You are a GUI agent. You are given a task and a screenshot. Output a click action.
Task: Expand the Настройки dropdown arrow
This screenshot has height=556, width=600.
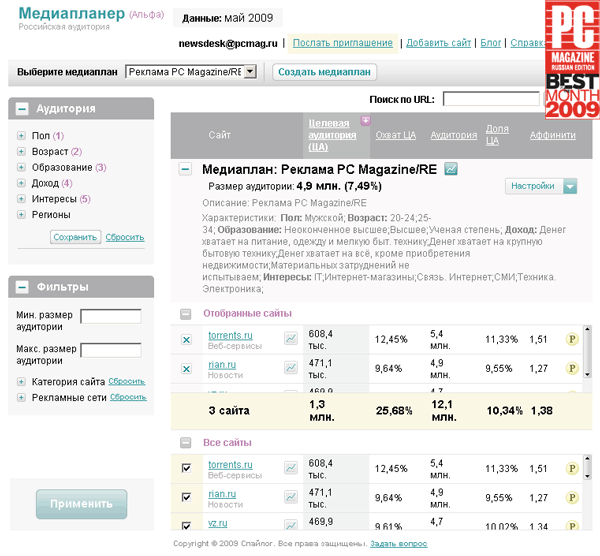[x=570, y=186]
